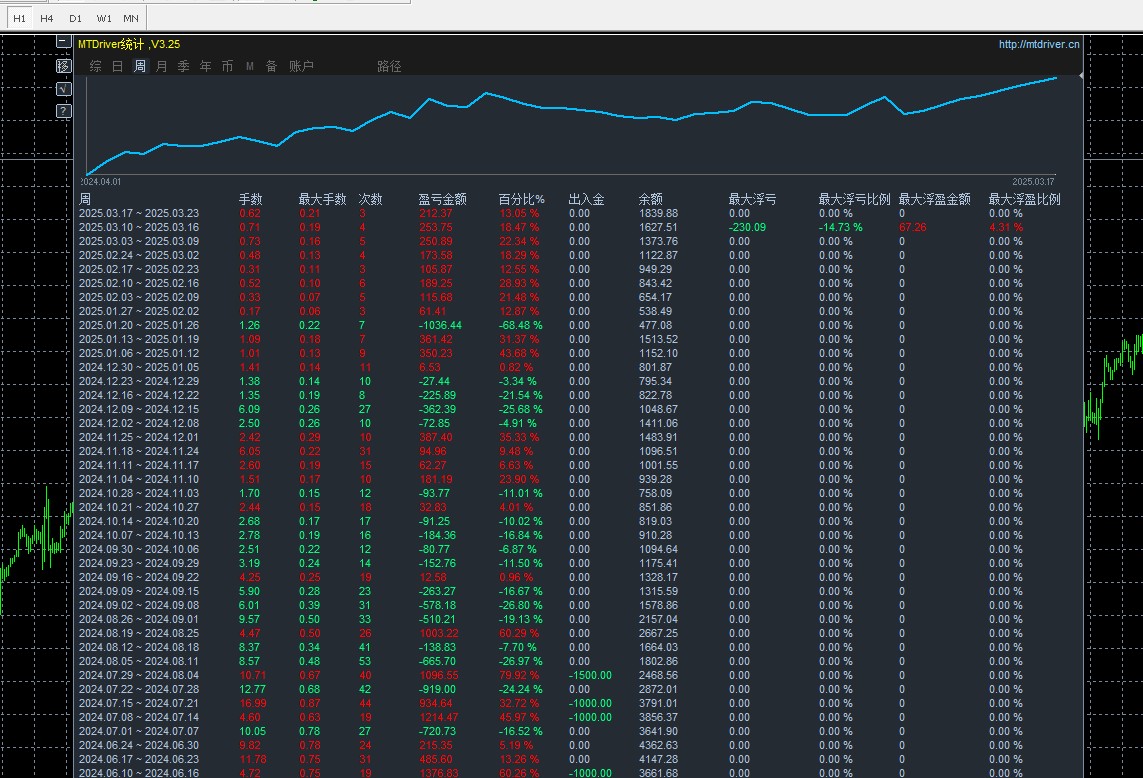Switch to the 月 monthly statistics tab
The width and height of the screenshot is (1143, 778).
[162, 66]
